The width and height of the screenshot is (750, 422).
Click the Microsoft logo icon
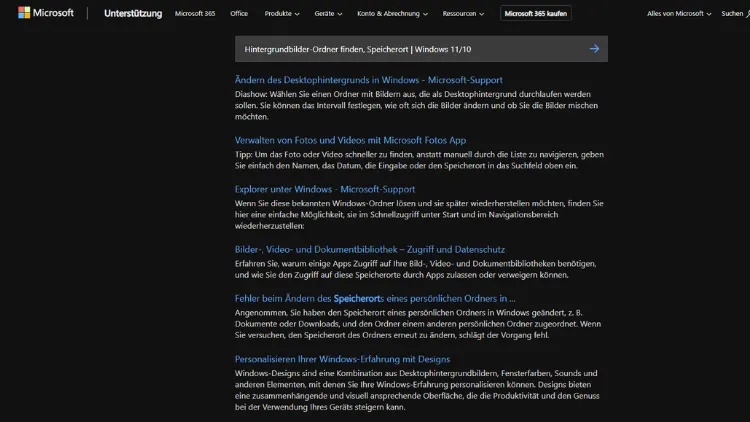24,13
